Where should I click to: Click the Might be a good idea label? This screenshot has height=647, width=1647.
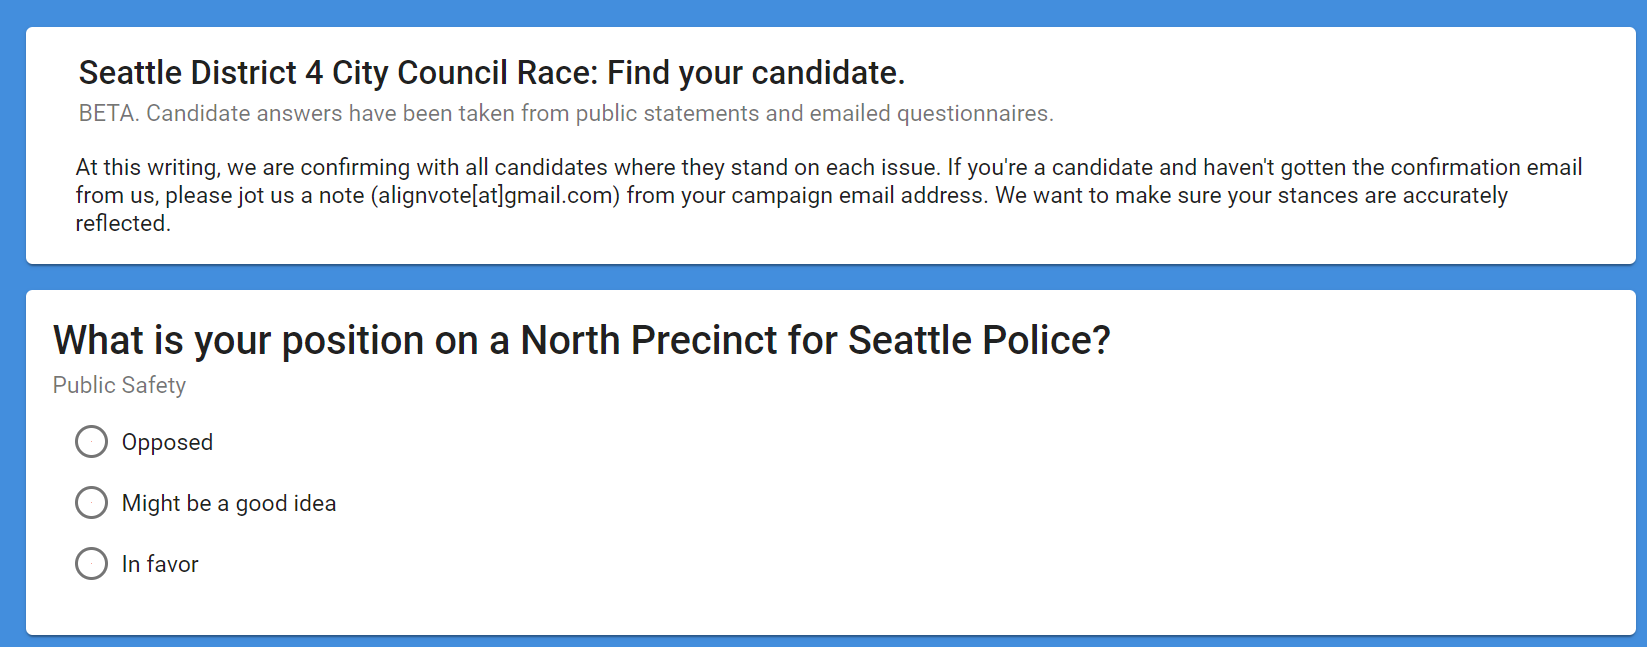click(x=228, y=504)
